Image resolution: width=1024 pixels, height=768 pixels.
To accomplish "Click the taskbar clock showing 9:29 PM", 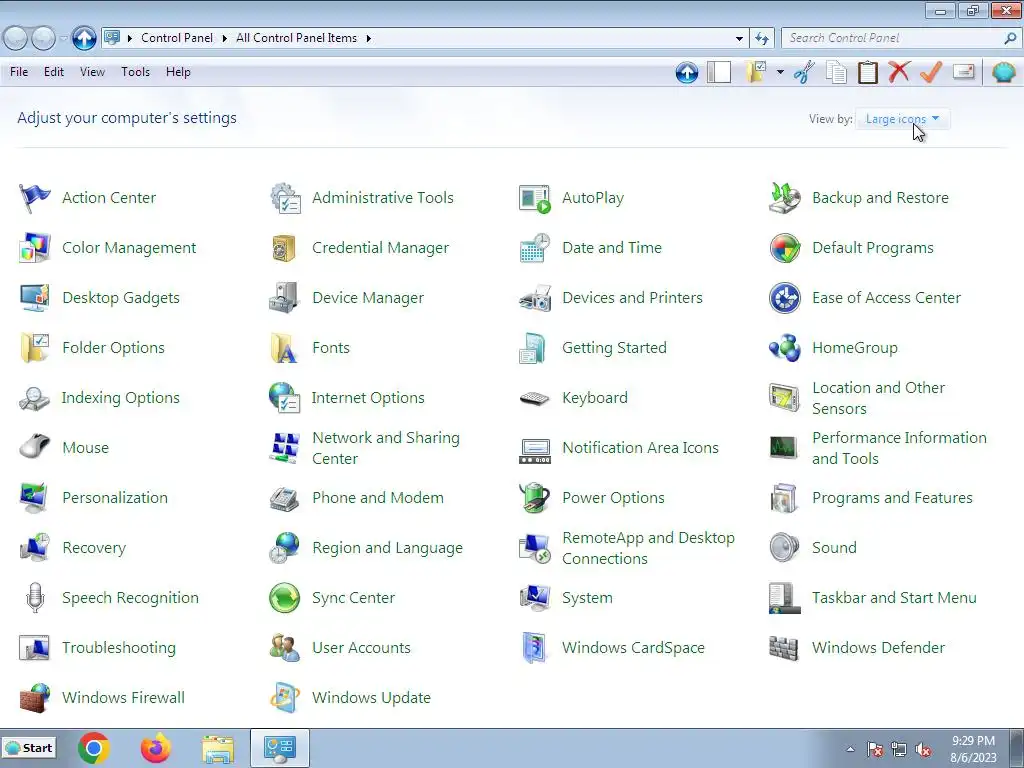I will 973,749.
